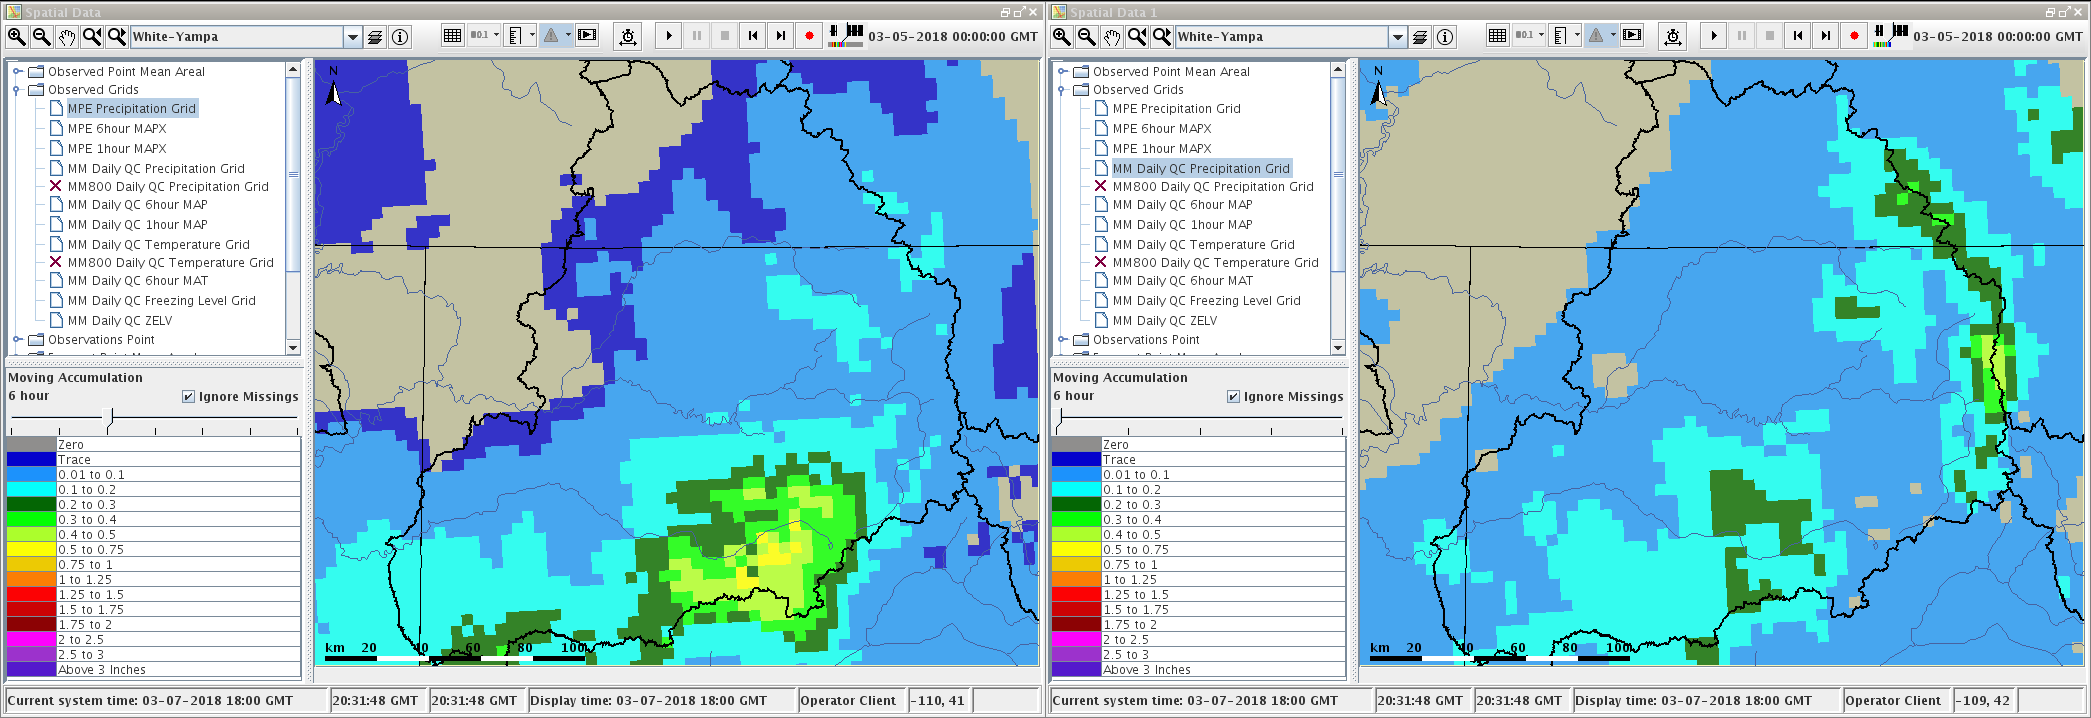Click the info (i) icon in Spatial Data panel
Screen dimensions: 2091x718
(400, 37)
